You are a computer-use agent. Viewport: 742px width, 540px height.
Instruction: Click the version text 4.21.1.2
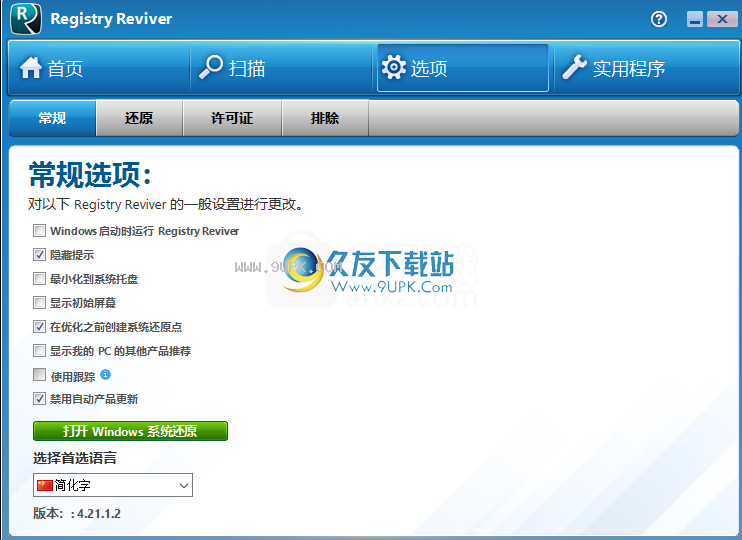[x=99, y=513]
